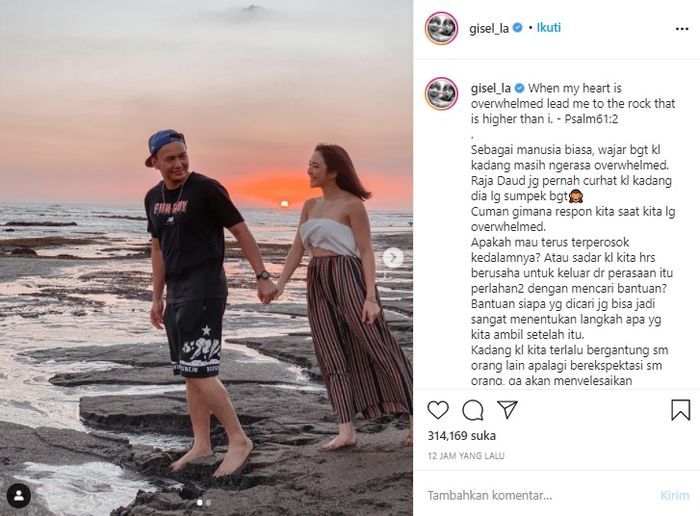The width and height of the screenshot is (700, 516).
Task: View the 314,169 suka likes list
Action: pyautogui.click(x=461, y=436)
